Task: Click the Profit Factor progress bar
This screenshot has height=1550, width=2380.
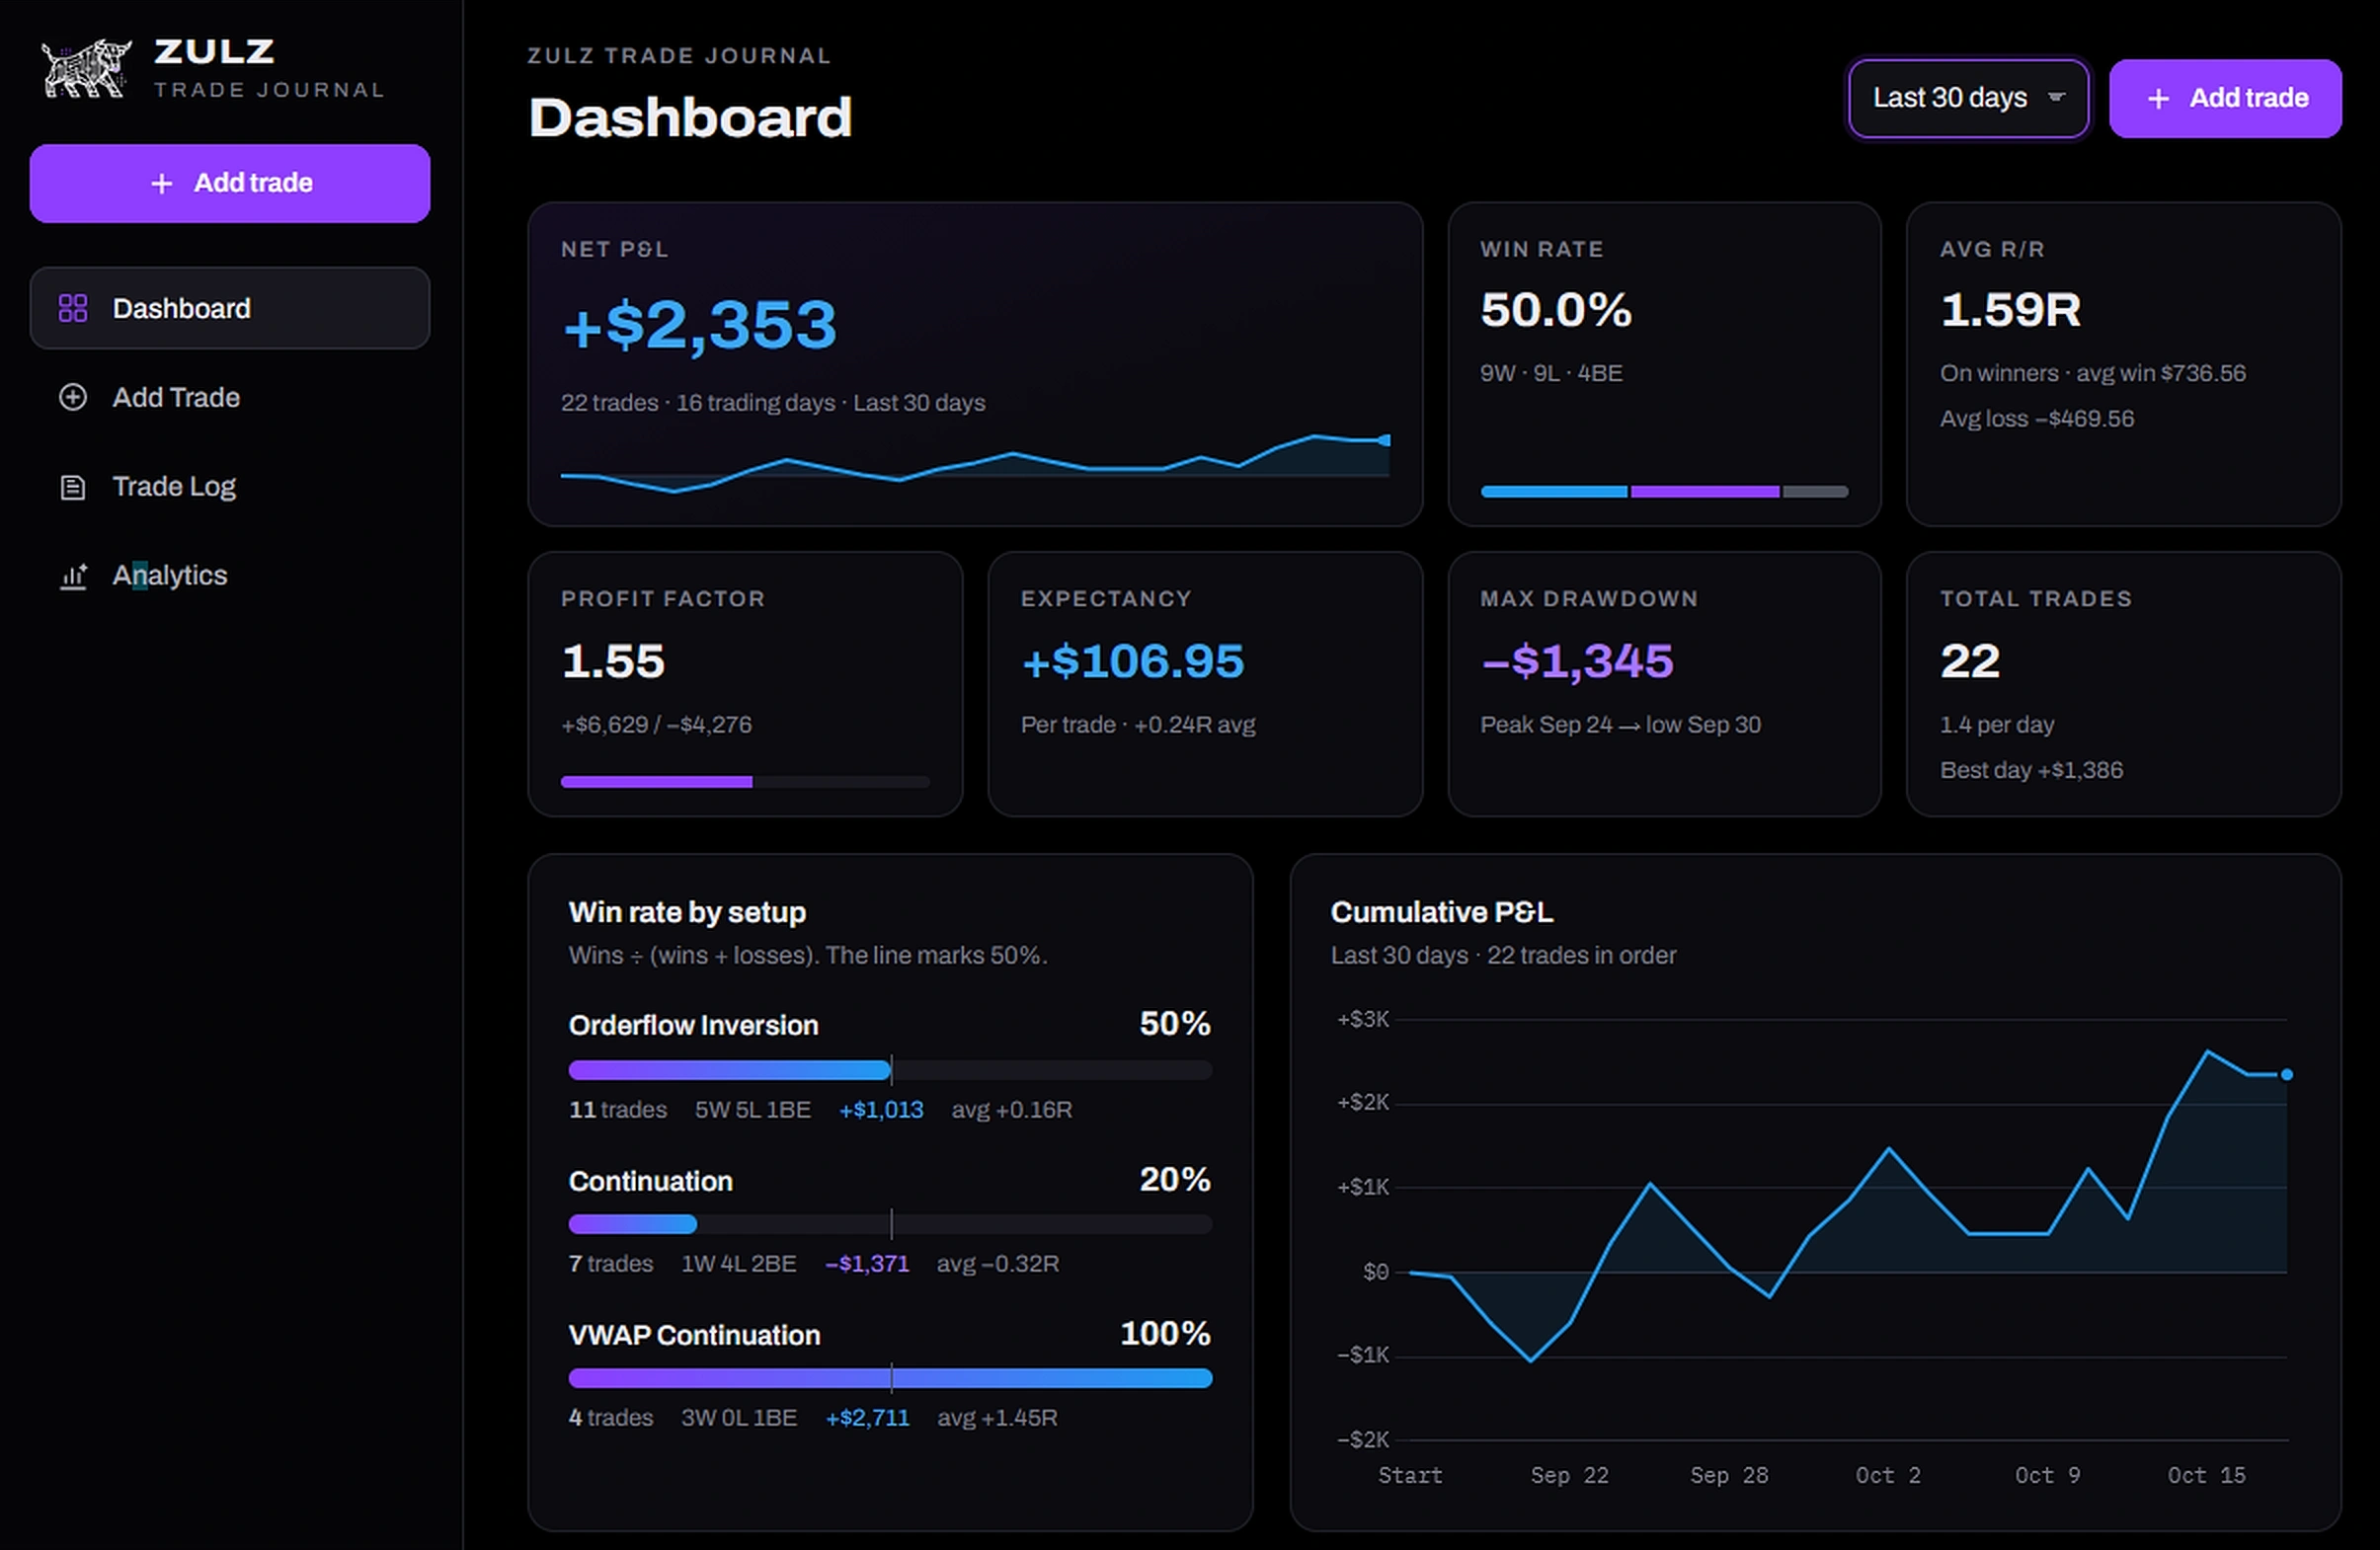Action: tap(745, 782)
